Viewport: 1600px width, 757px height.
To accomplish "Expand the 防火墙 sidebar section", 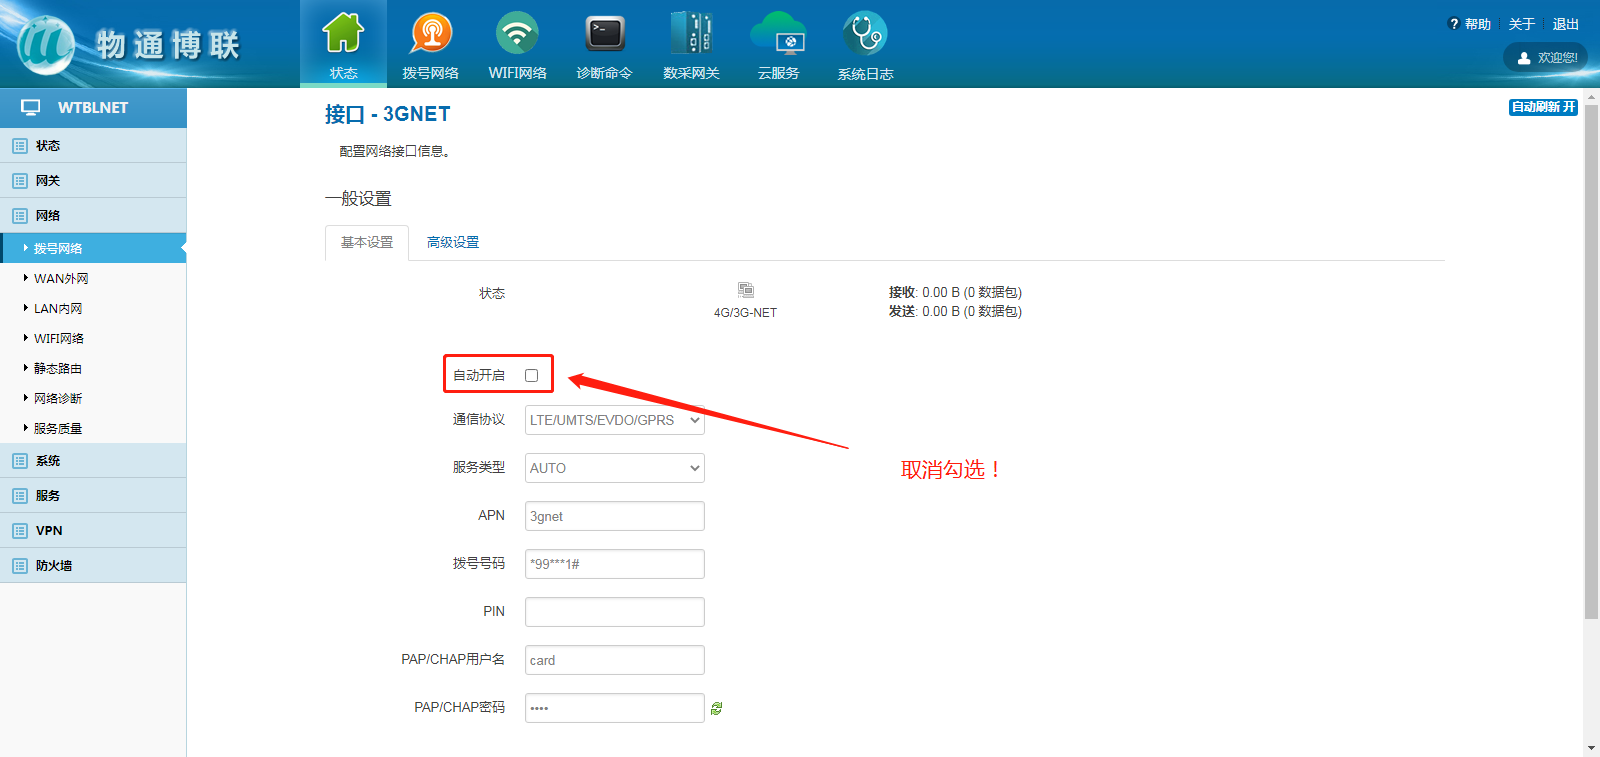I will click(93, 566).
